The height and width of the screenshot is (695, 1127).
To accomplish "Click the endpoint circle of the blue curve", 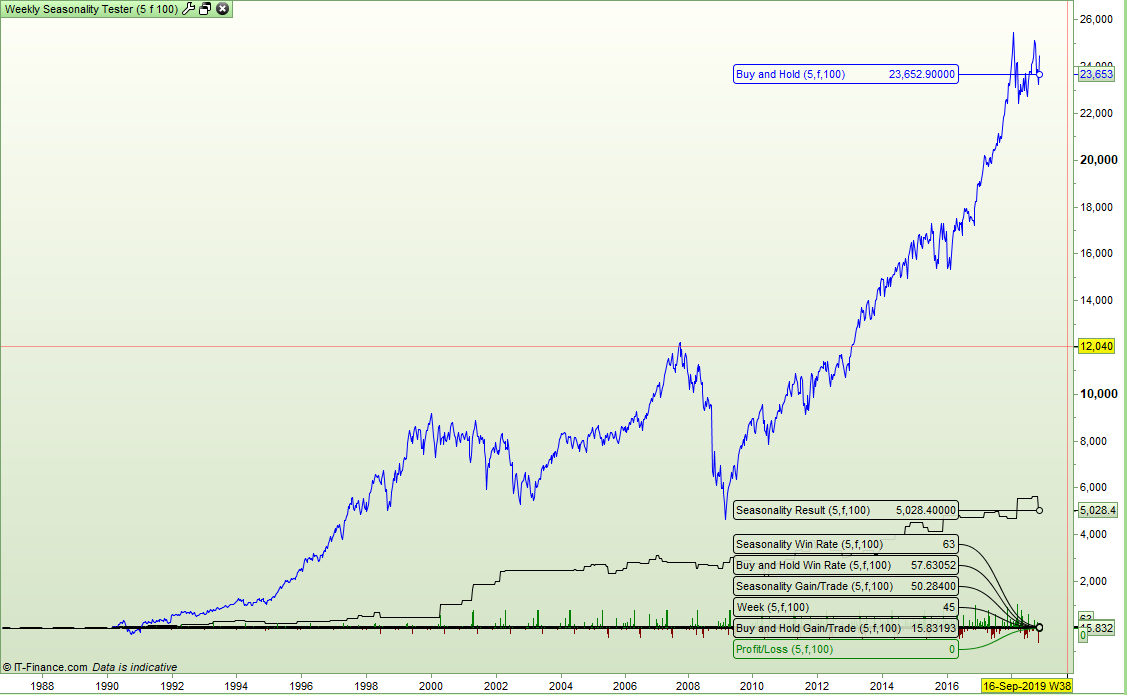I will pyautogui.click(x=1039, y=75).
